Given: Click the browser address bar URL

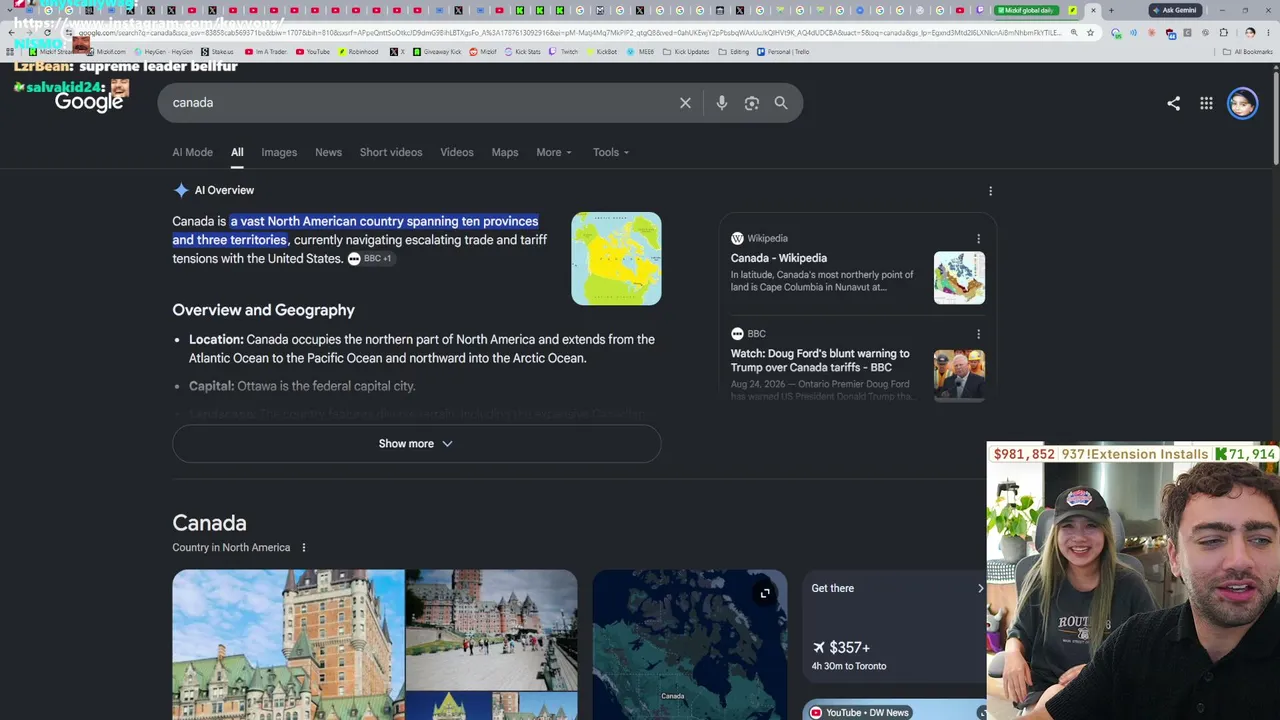Looking at the screenshot, I should (570, 33).
